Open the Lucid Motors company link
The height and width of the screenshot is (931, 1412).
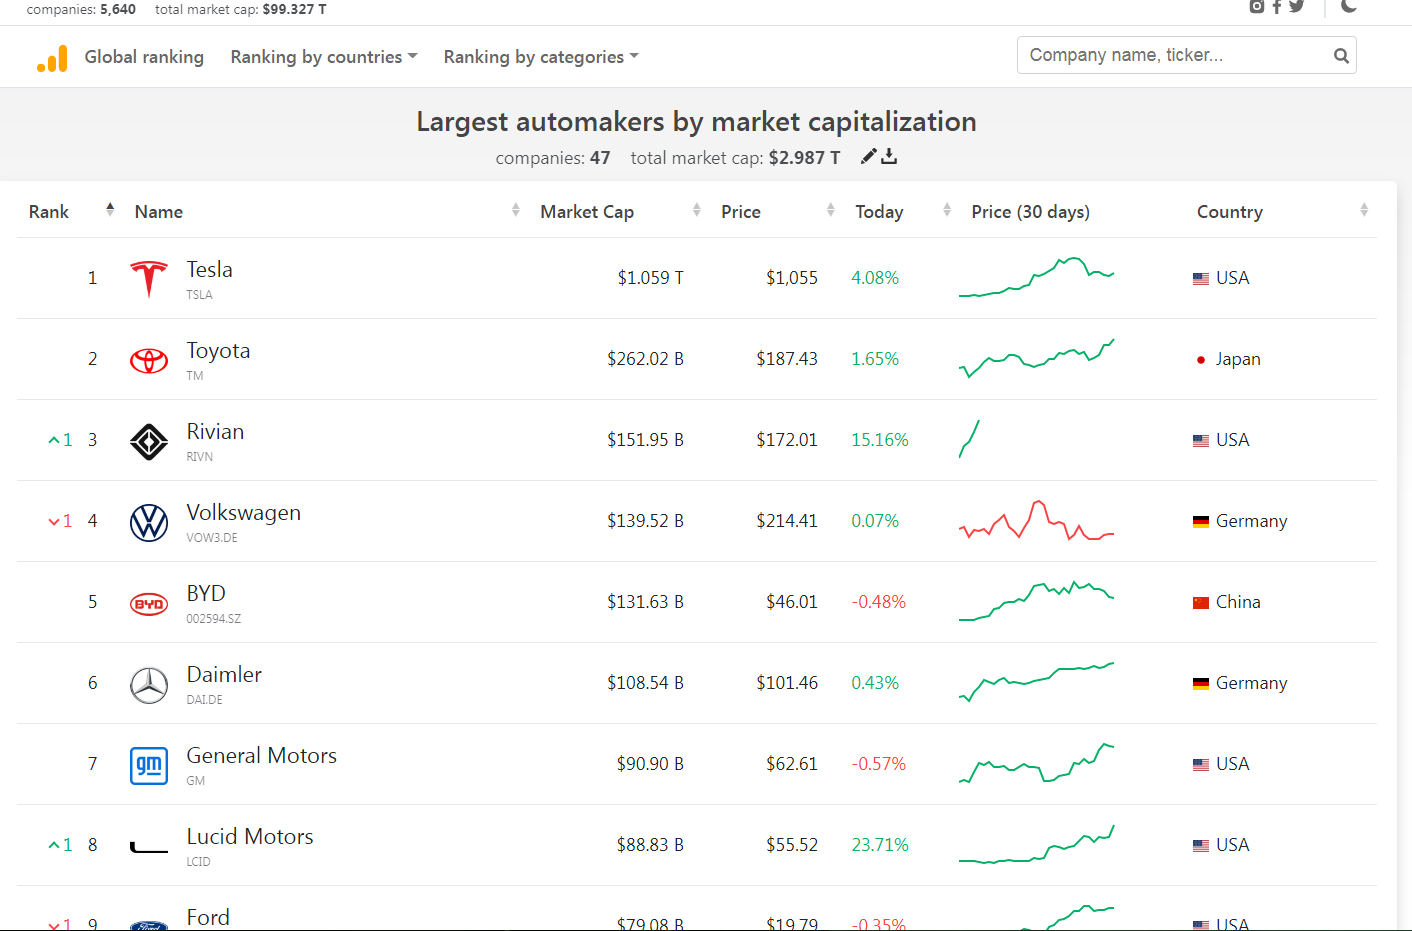point(250,837)
